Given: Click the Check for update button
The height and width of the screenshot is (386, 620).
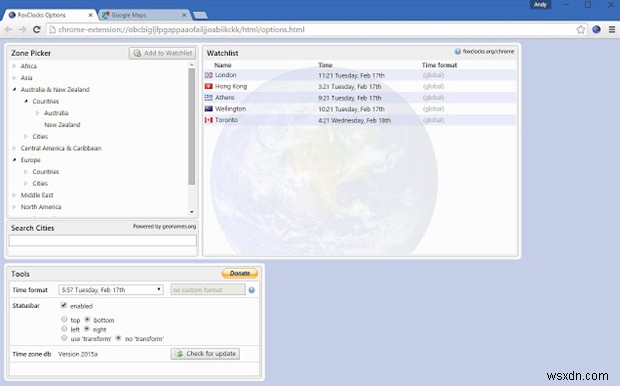Looking at the screenshot, I should point(205,354).
